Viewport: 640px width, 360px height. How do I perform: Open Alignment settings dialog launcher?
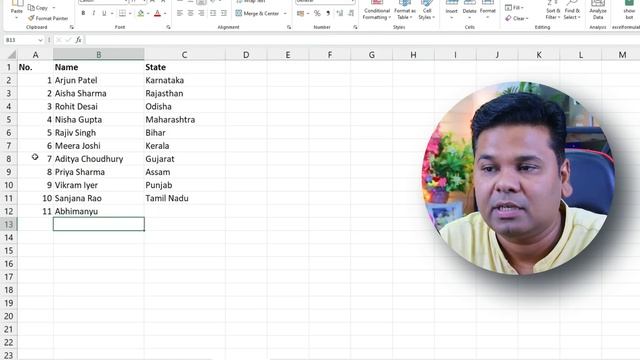[289, 27]
